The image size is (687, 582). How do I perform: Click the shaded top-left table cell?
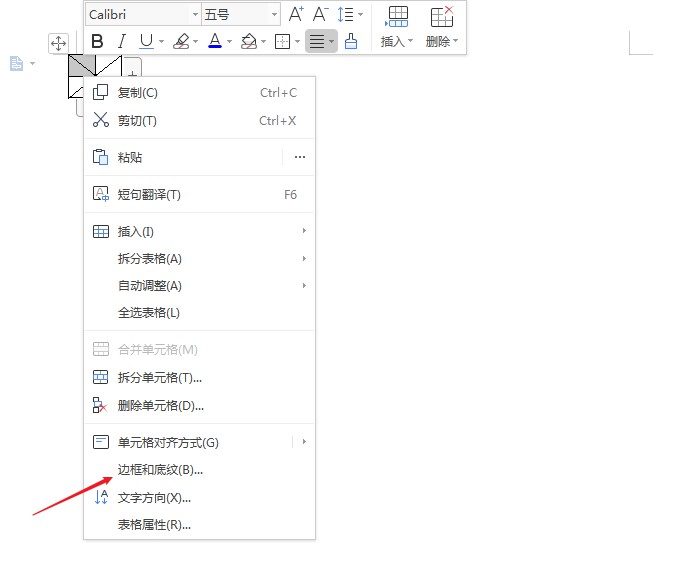[x=82, y=65]
